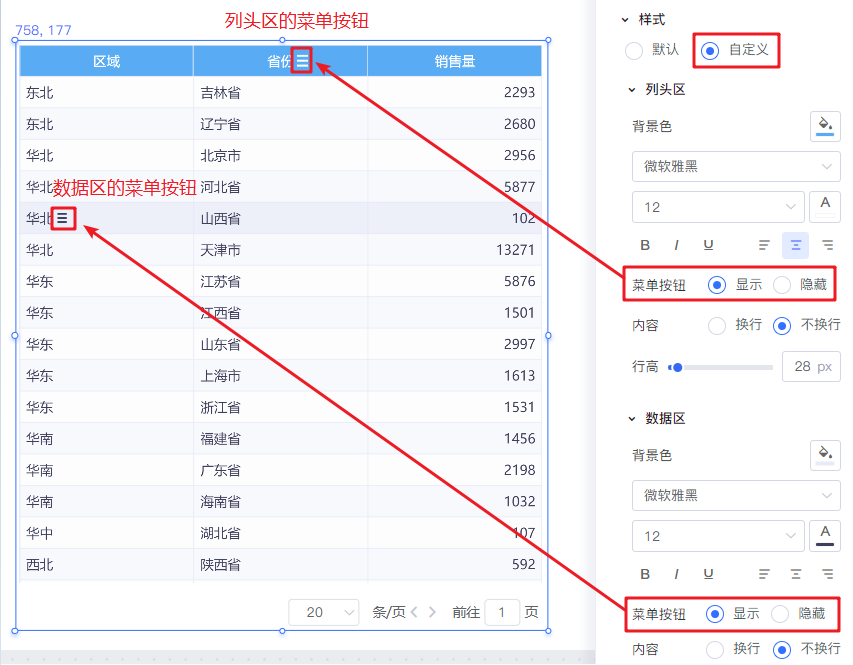Align data text left in 数据区

[764, 574]
